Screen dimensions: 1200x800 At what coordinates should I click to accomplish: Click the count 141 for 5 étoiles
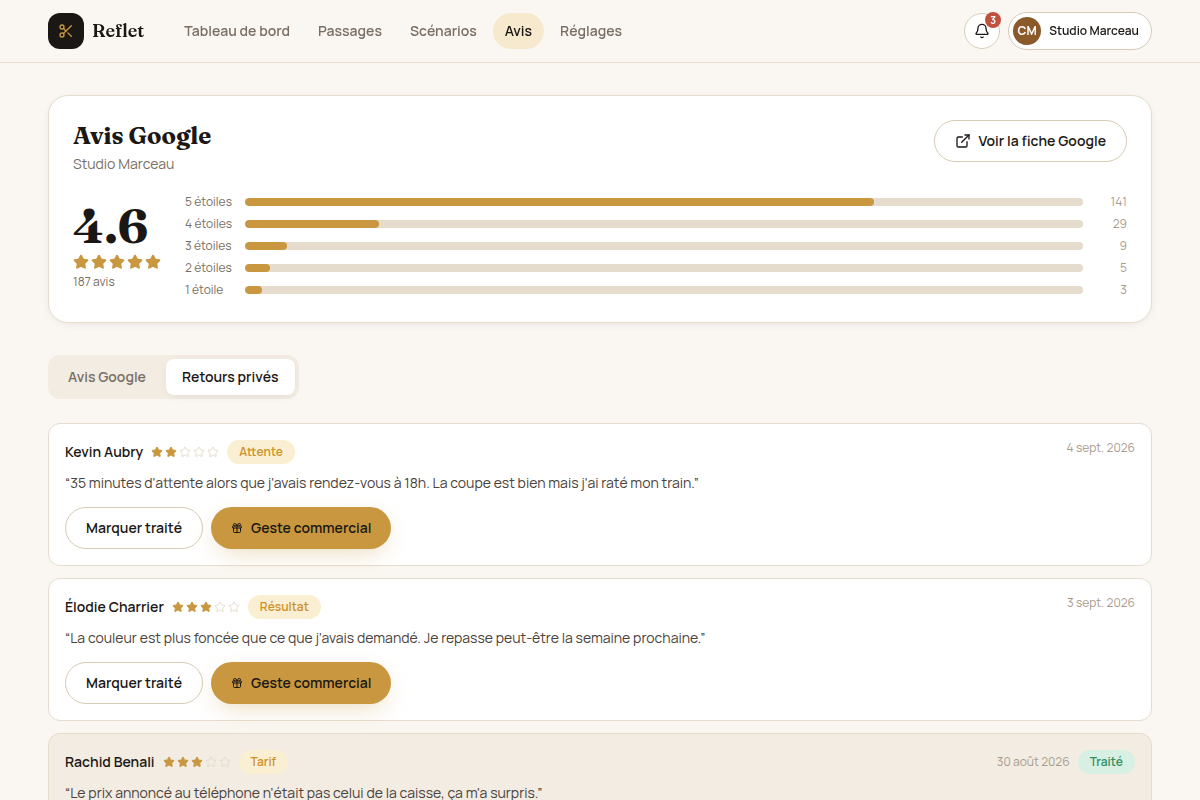point(1118,202)
